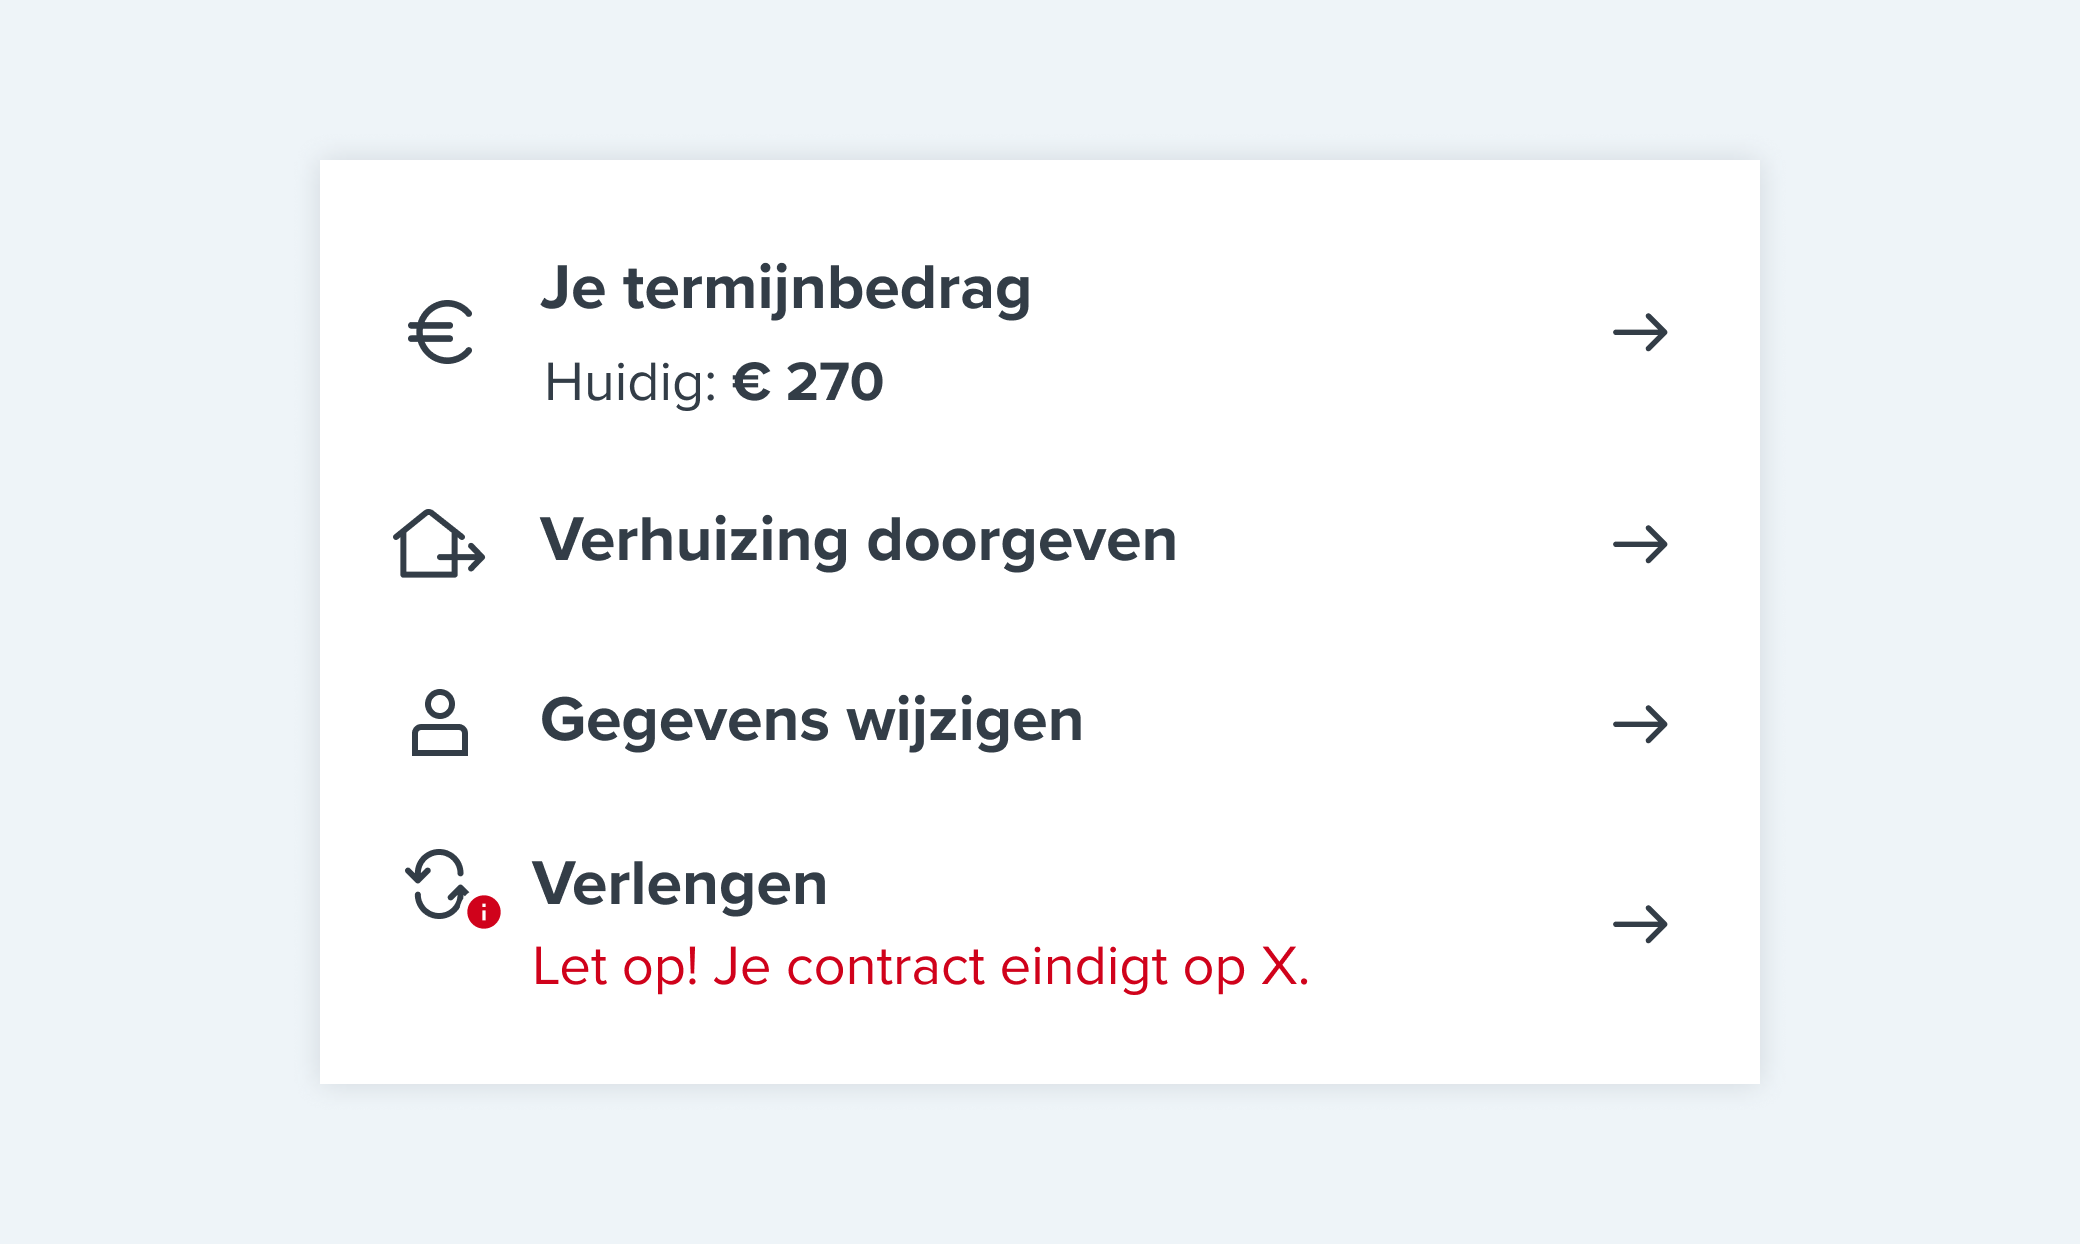Click the house moving icon
This screenshot has height=1244, width=2080.
pyautogui.click(x=439, y=544)
